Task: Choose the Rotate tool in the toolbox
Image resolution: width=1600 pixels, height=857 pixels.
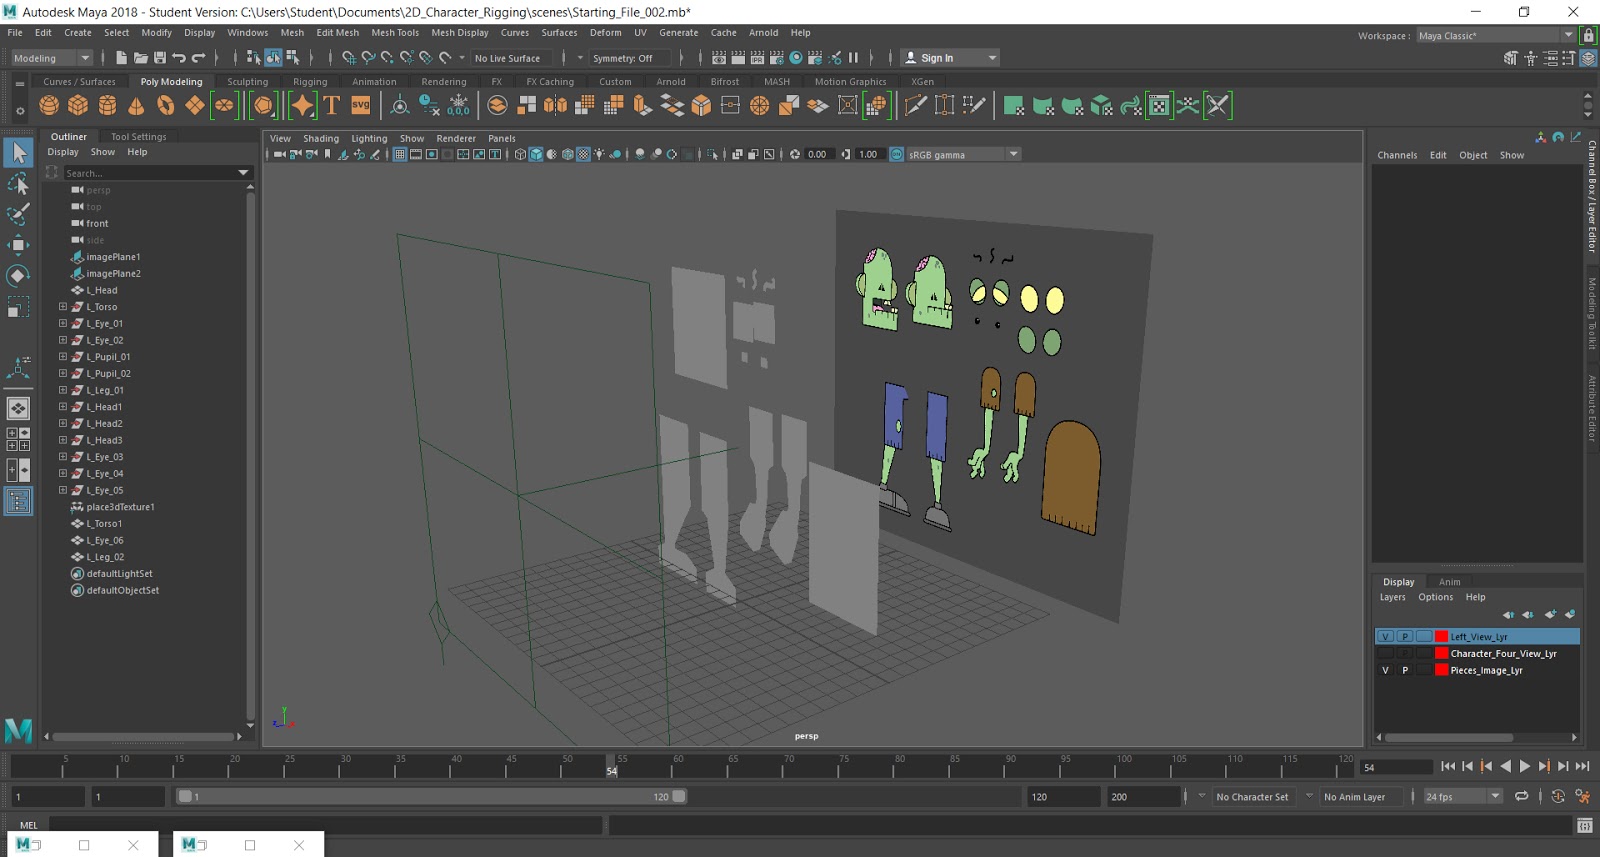Action: pos(18,276)
